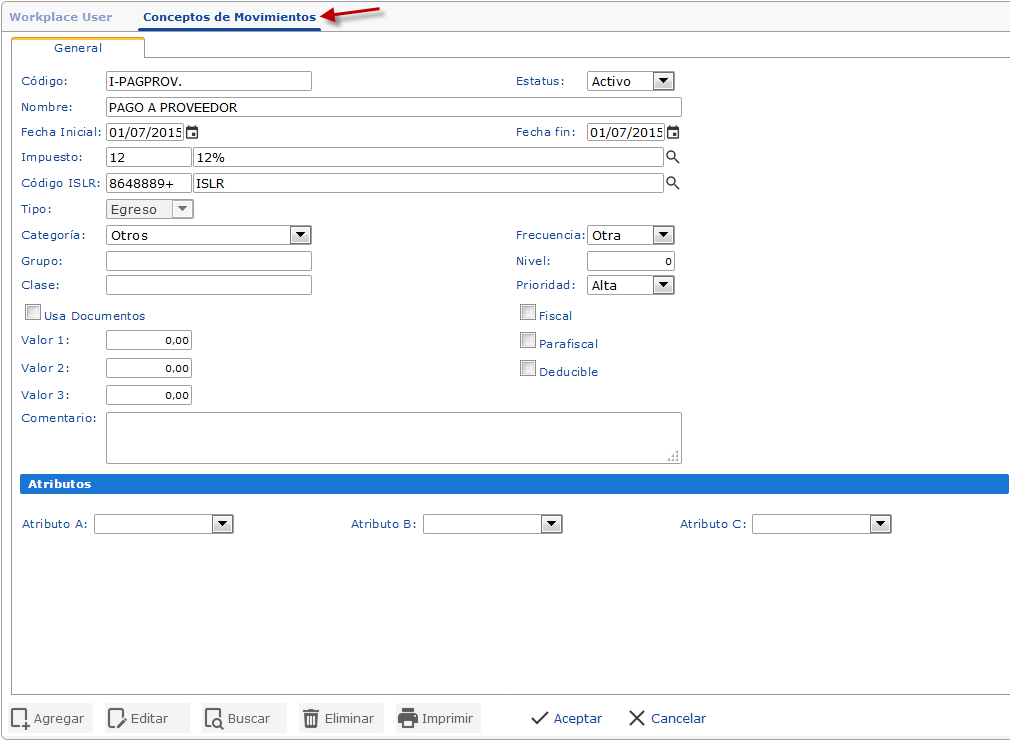The height and width of the screenshot is (741, 1010).
Task: Enable the Usa Documentos checkbox
Action: (33, 313)
